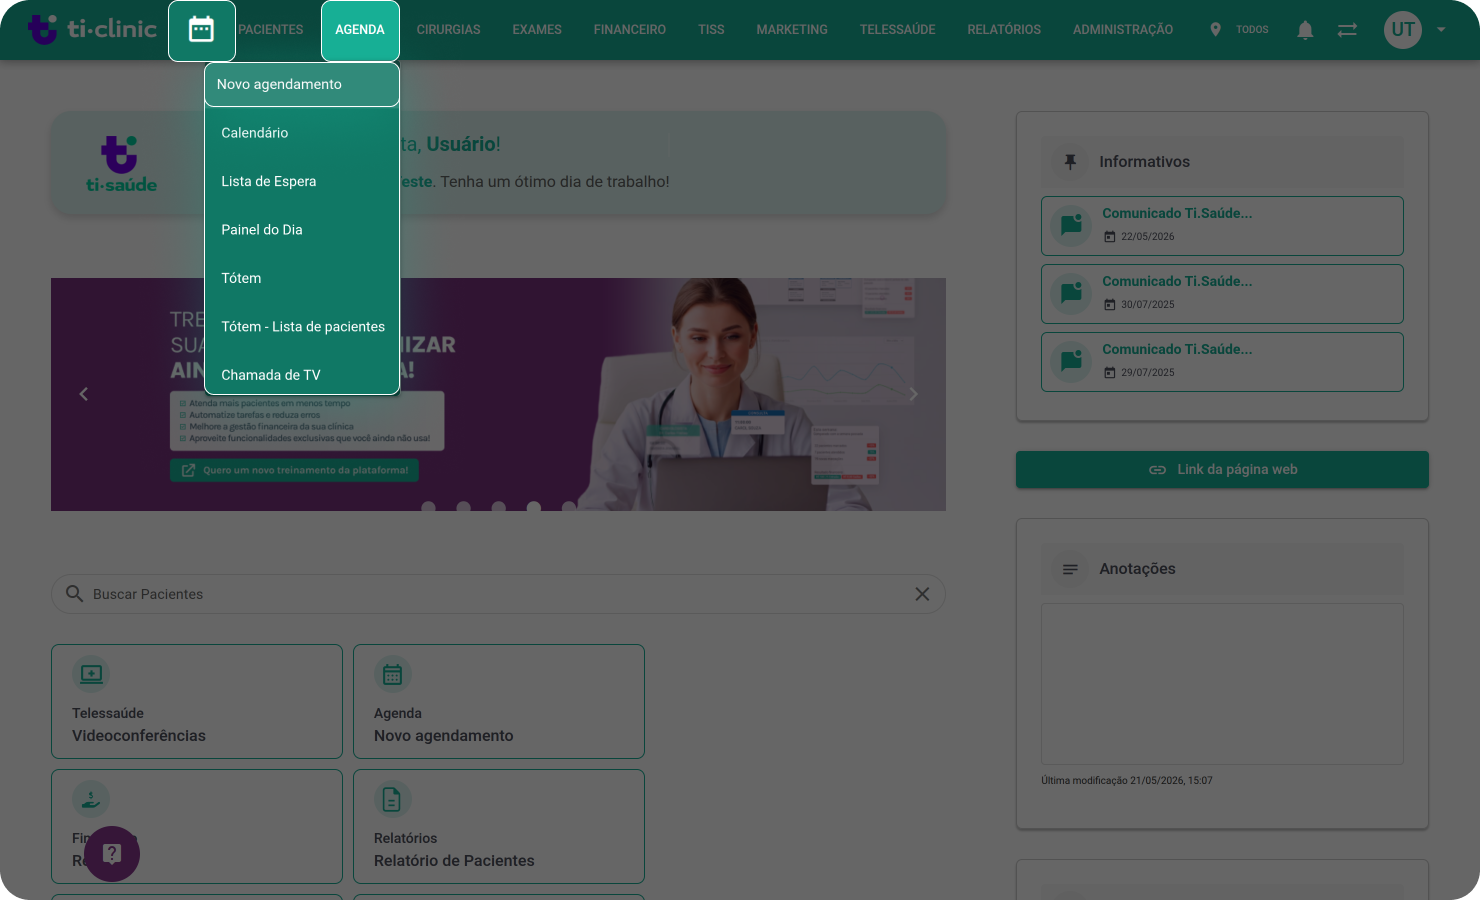
Task: Click the Última modificação timestamp text
Action: click(x=1127, y=781)
